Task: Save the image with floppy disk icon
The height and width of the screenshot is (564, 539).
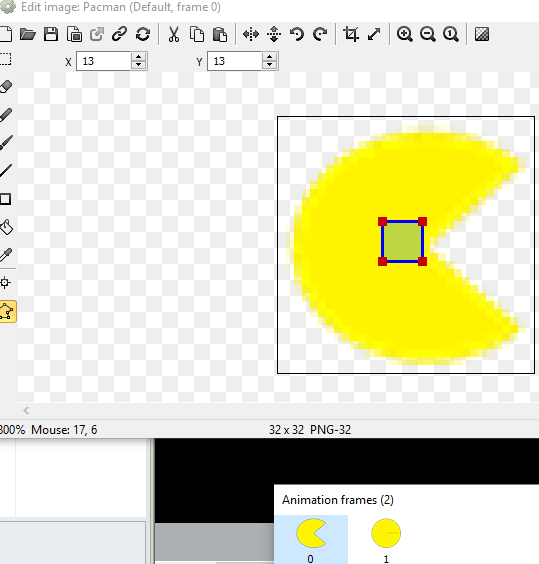Action: coord(51,34)
